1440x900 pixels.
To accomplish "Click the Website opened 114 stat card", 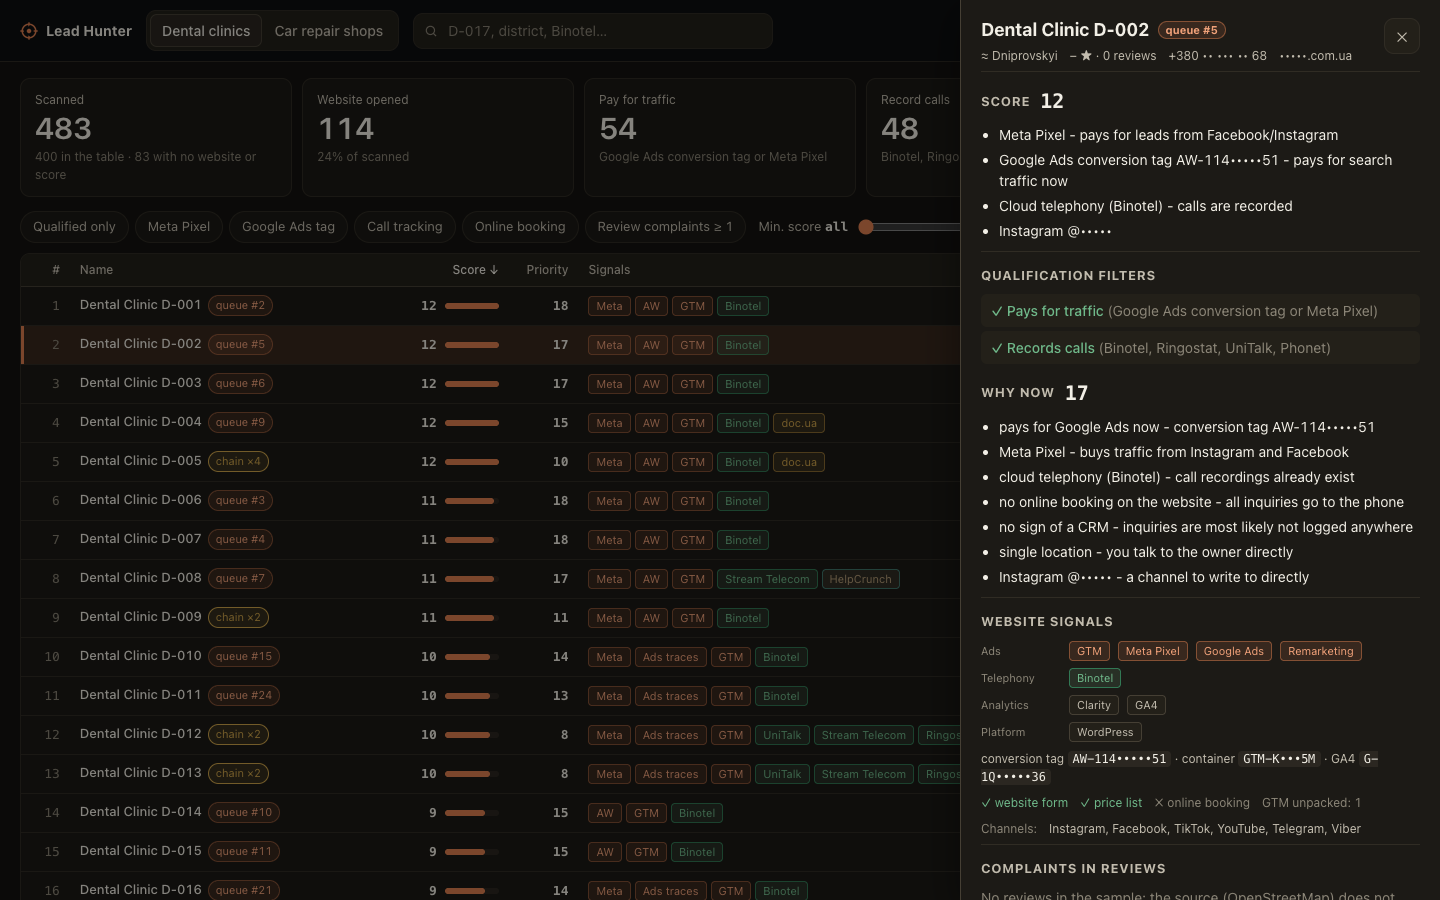I will tap(438, 138).
